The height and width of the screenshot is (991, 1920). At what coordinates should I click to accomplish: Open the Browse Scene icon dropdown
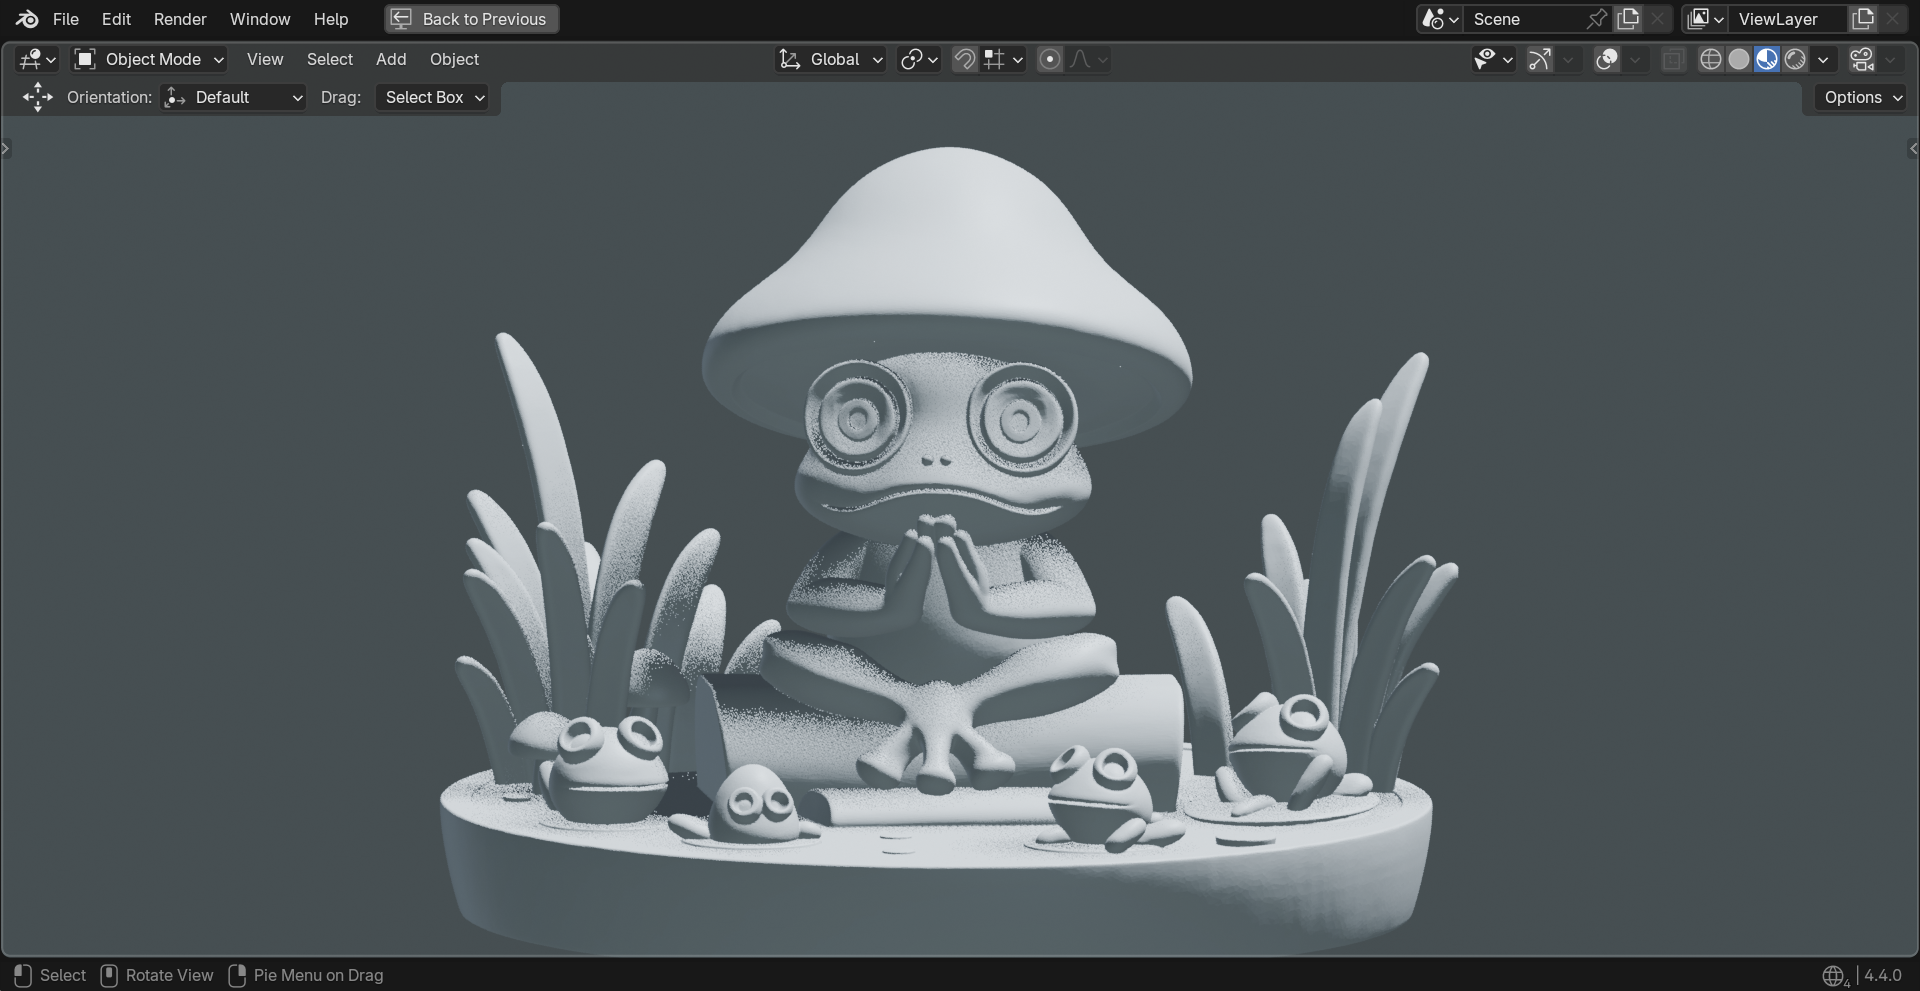(x=1441, y=19)
